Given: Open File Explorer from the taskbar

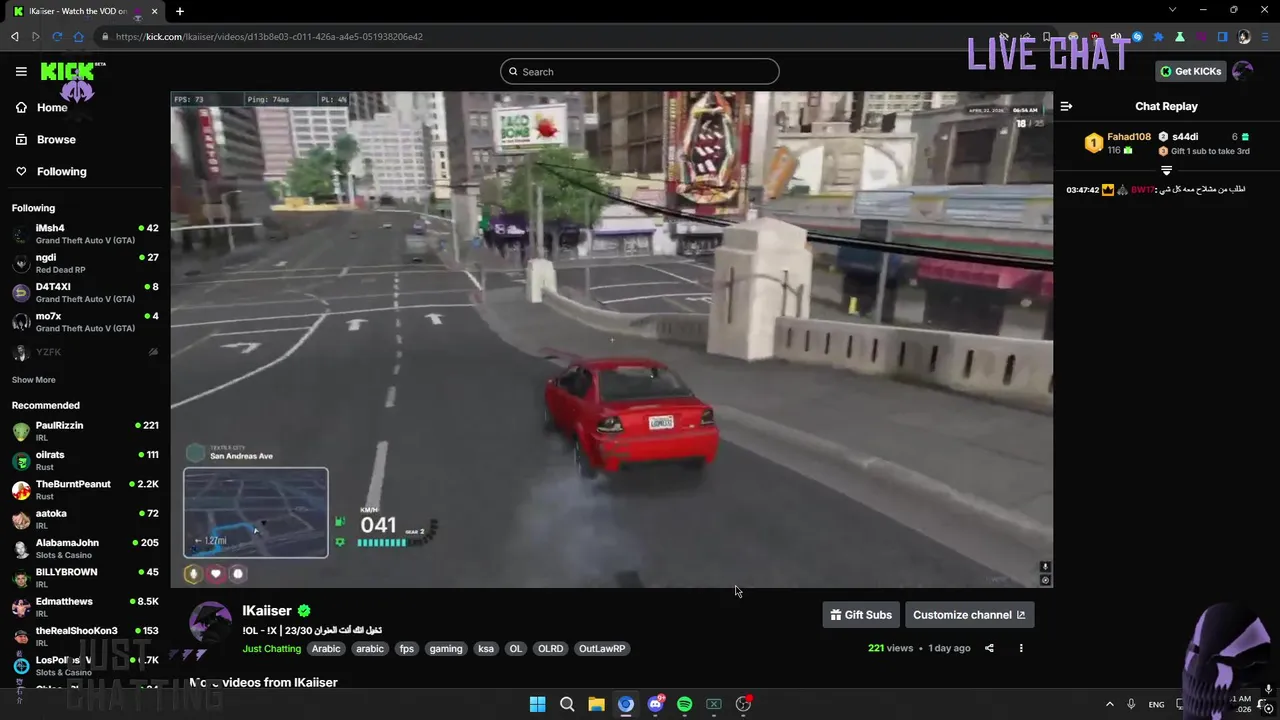Looking at the screenshot, I should 596,704.
